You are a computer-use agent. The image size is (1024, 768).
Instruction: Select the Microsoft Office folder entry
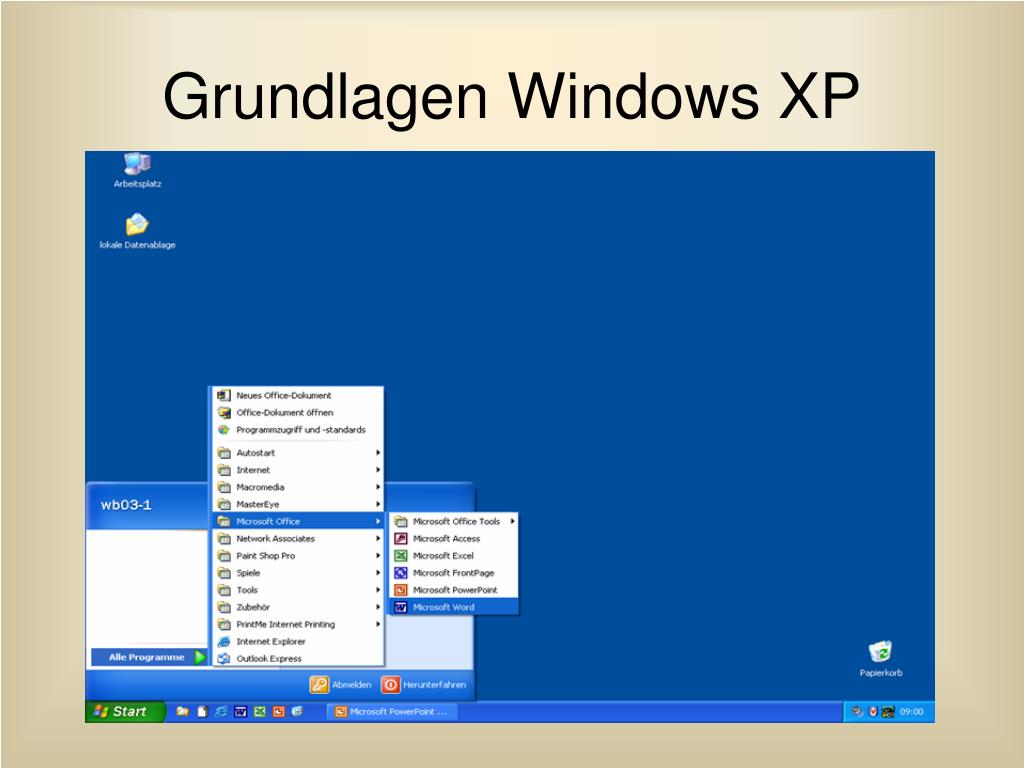[299, 521]
